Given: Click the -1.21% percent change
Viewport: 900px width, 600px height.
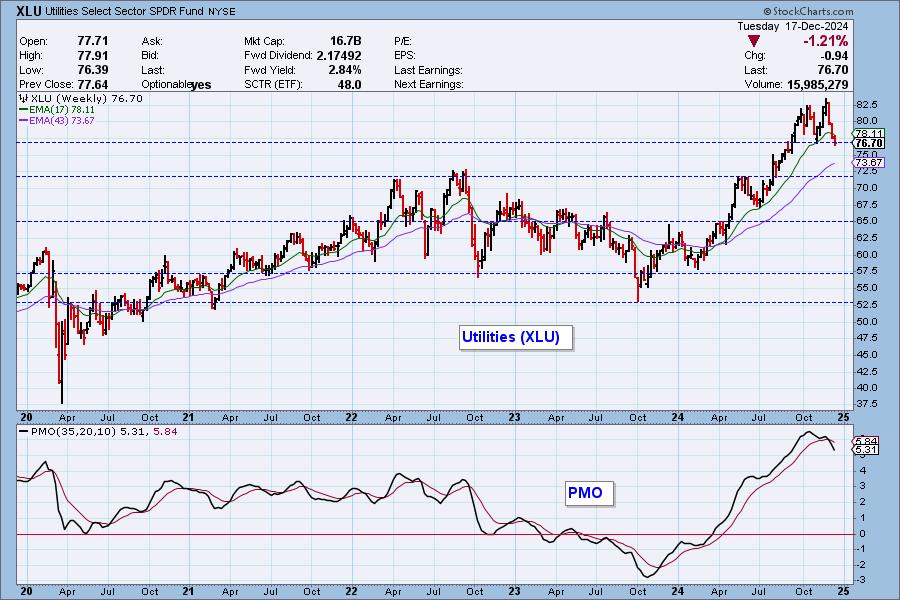Looking at the screenshot, I should pyautogui.click(x=825, y=41).
